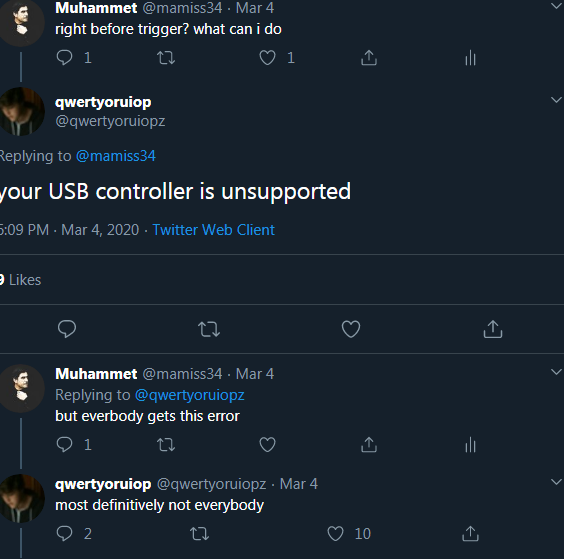This screenshot has height=559, width=564.
Task: Reply to the main 'USB controller' tweet
Action: 67,329
